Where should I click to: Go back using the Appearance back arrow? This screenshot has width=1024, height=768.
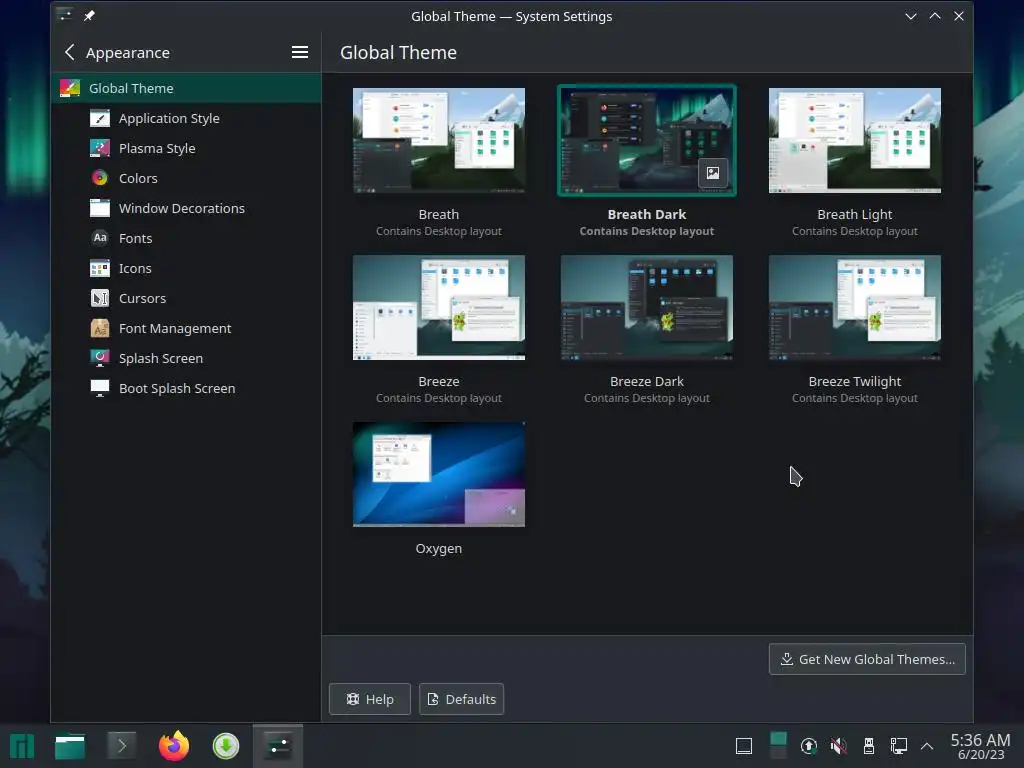pos(70,52)
